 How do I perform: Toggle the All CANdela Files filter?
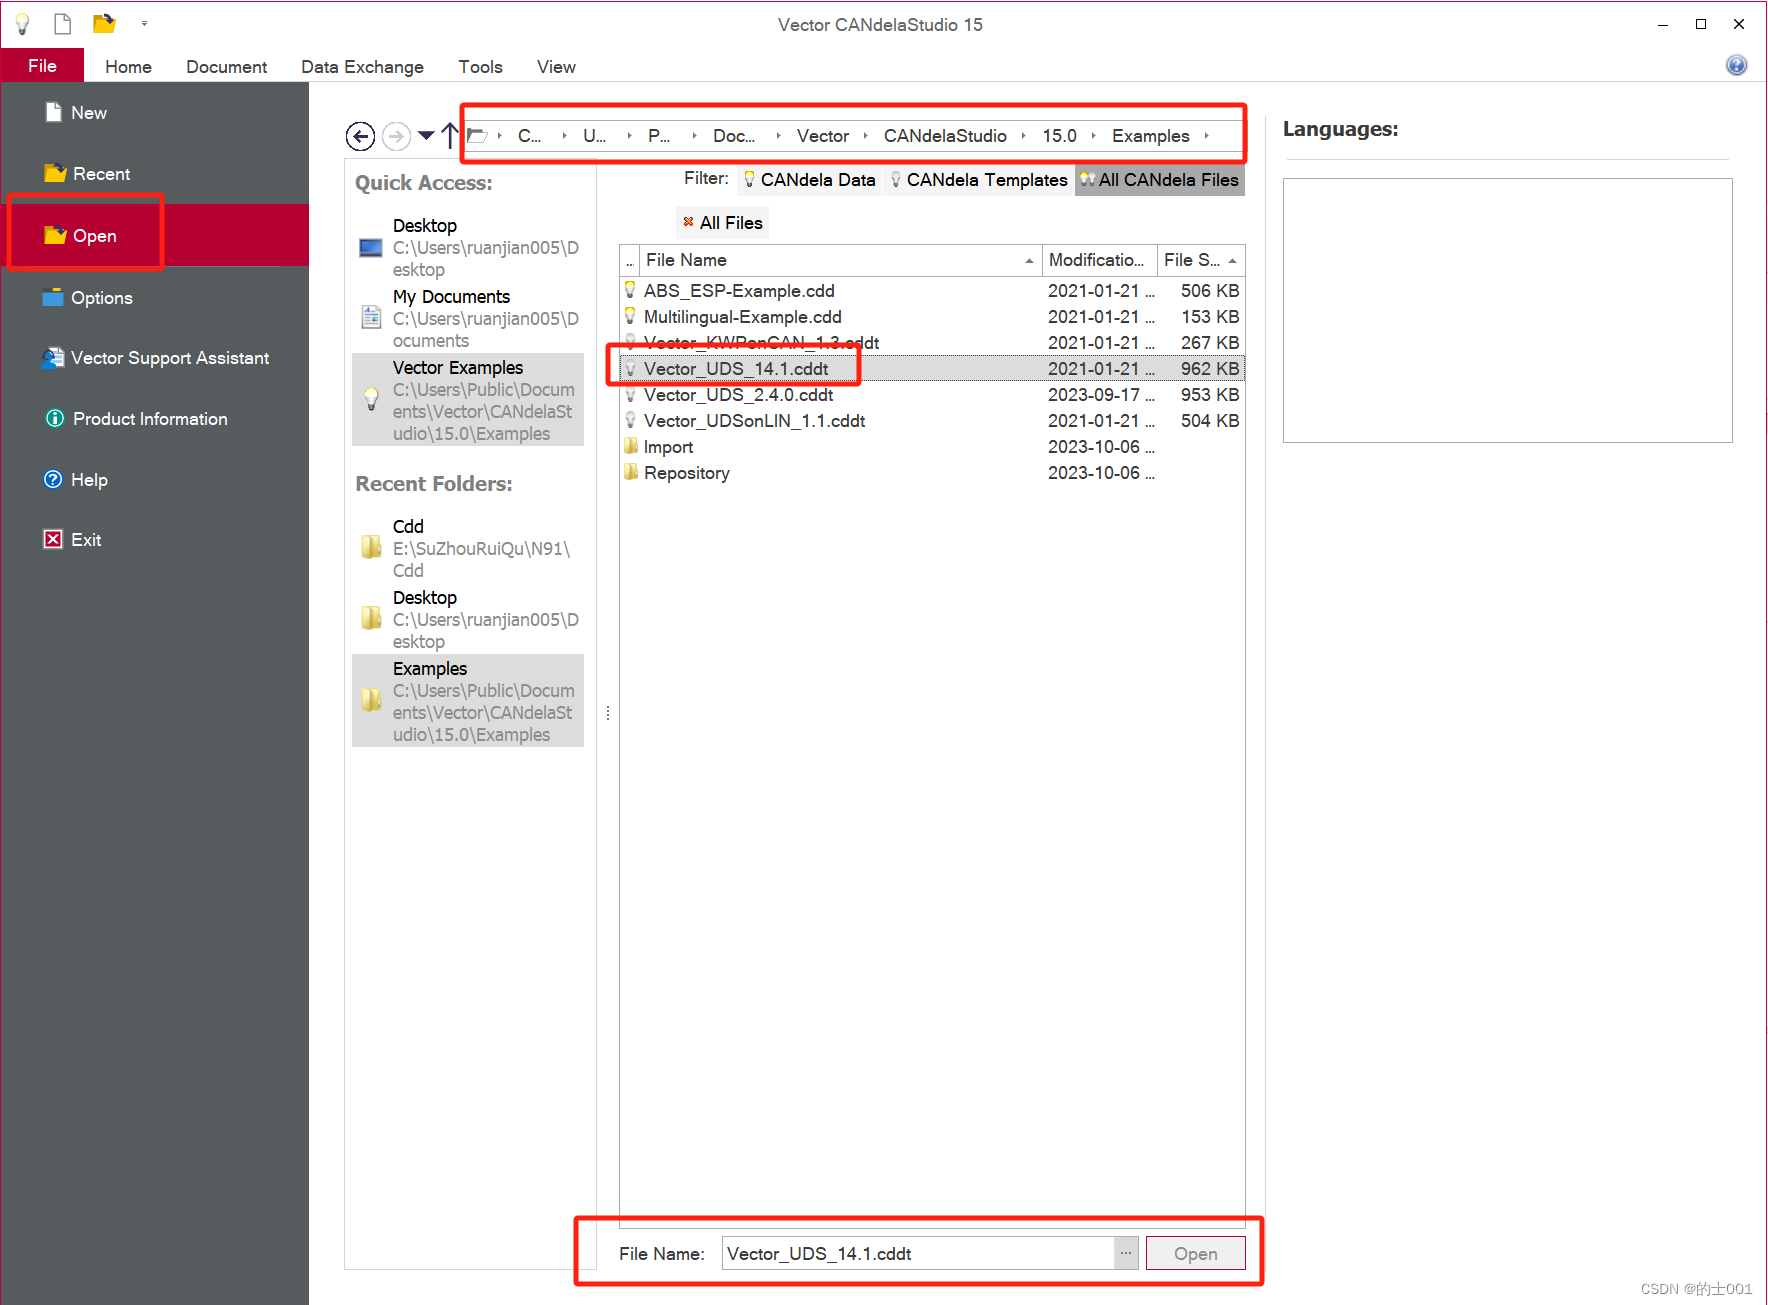1159,180
